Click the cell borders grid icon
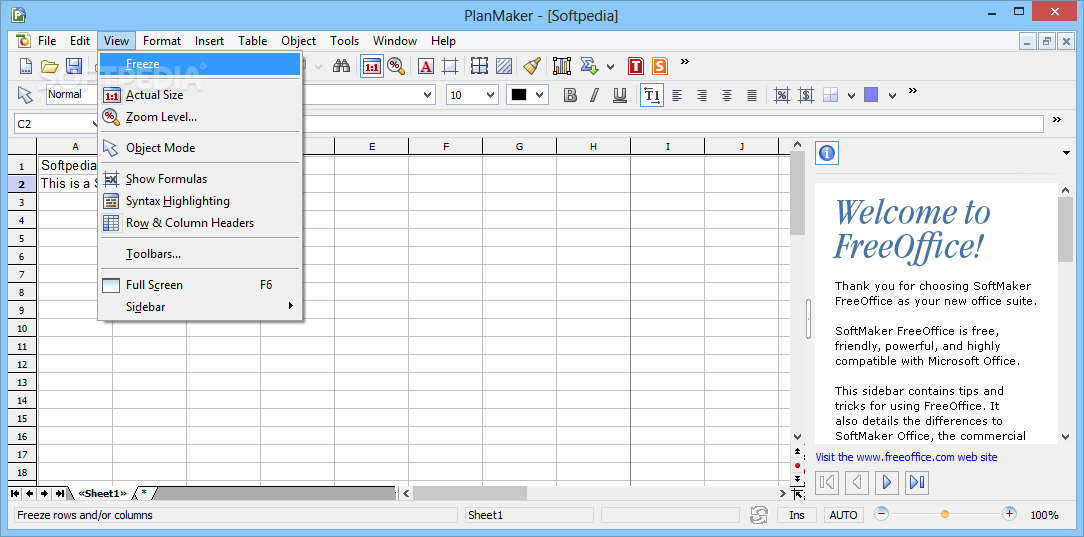 pyautogui.click(x=479, y=66)
